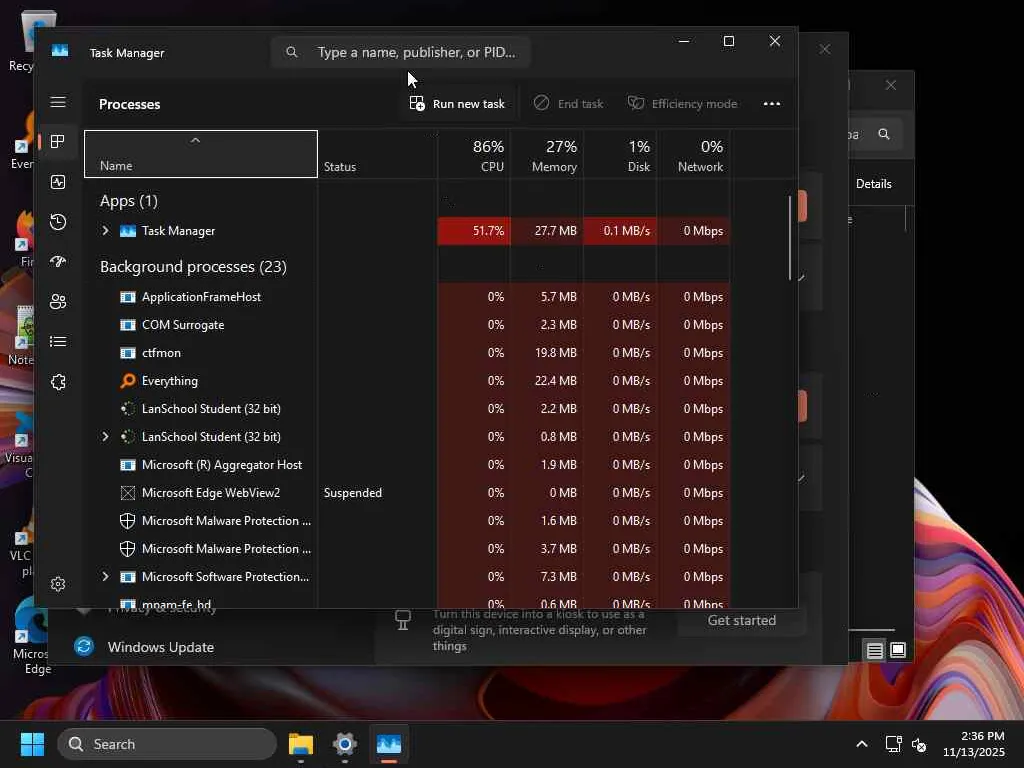Screen dimensions: 1024x768
Task: Show hidden system tray icons chevron
Action: coord(862,744)
